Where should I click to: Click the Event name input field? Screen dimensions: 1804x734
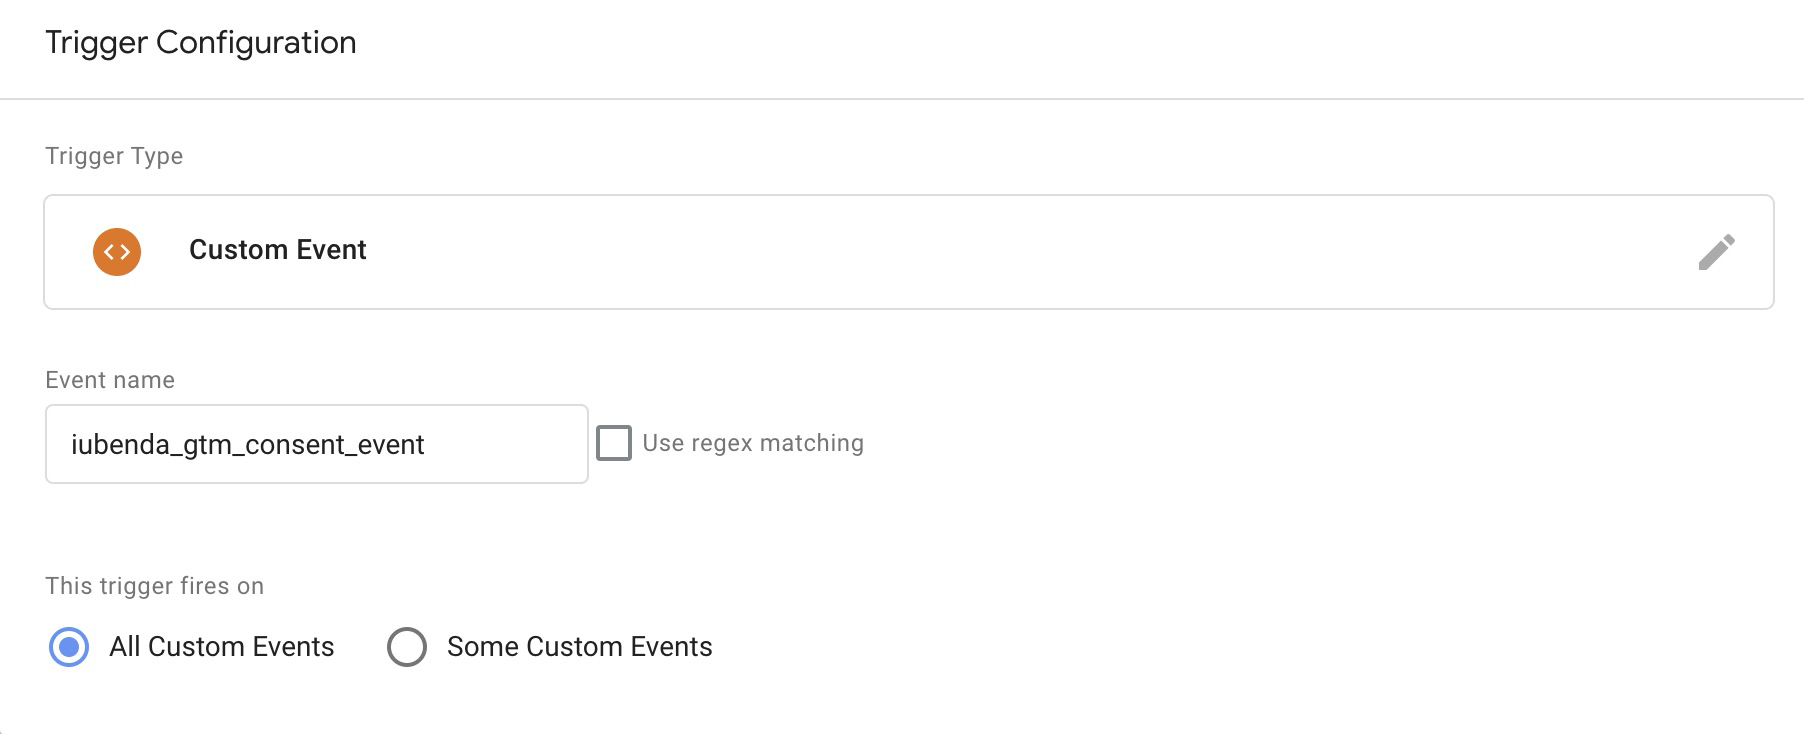pyautogui.click(x=316, y=444)
